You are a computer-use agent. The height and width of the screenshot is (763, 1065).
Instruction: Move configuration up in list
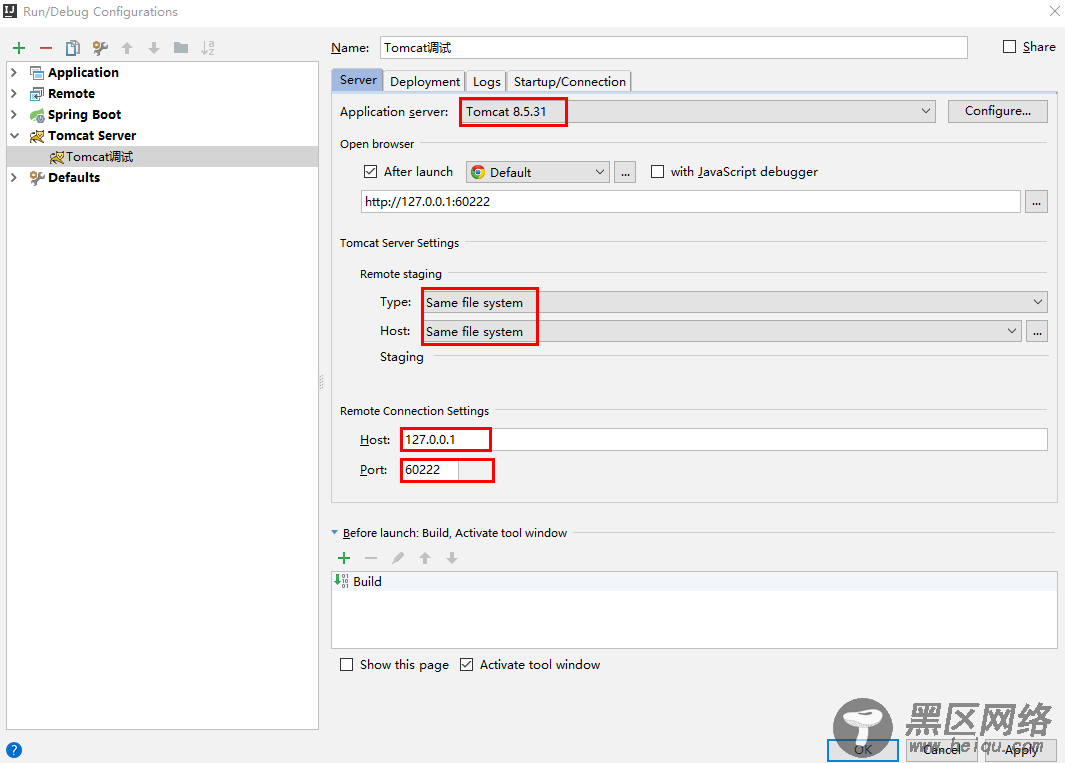coord(127,48)
